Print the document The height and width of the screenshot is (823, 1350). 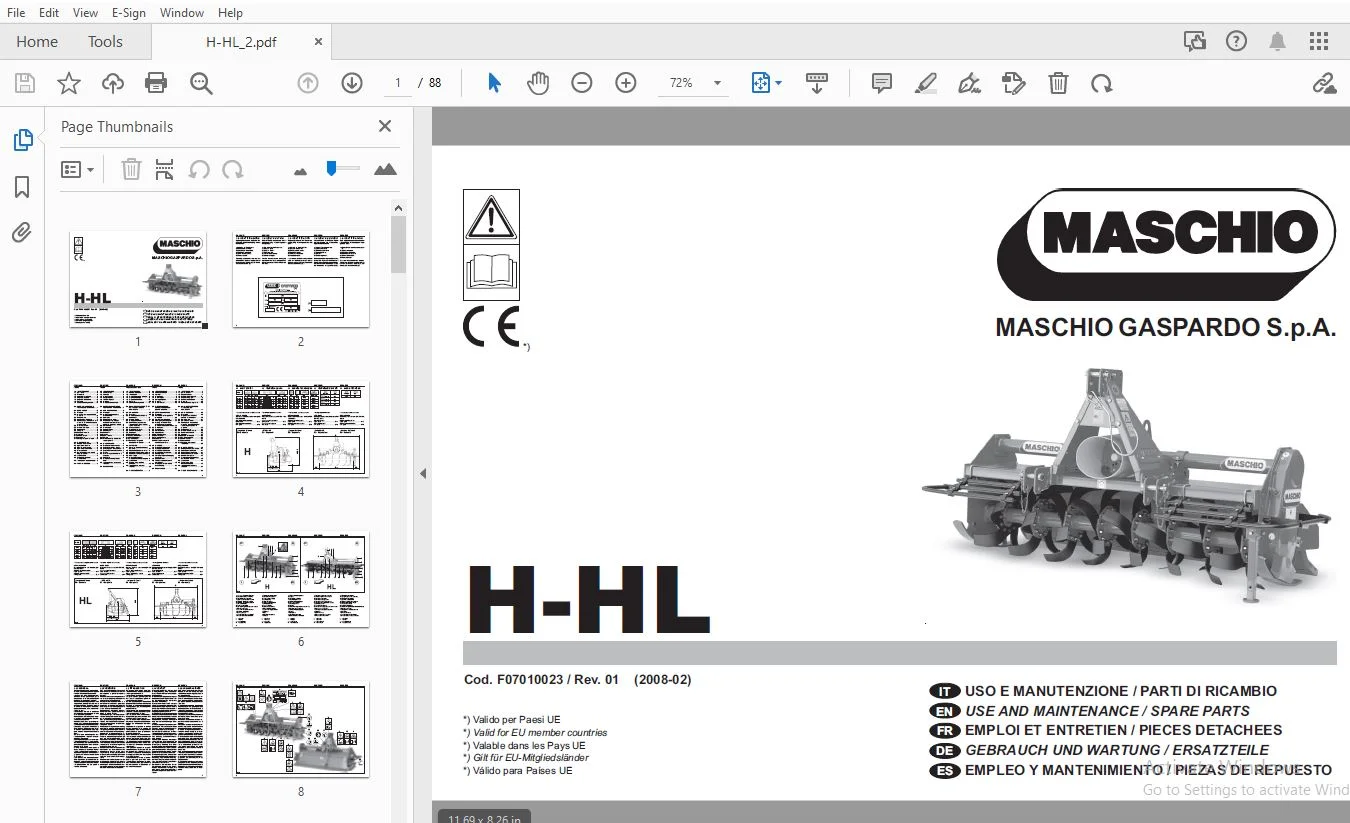156,83
